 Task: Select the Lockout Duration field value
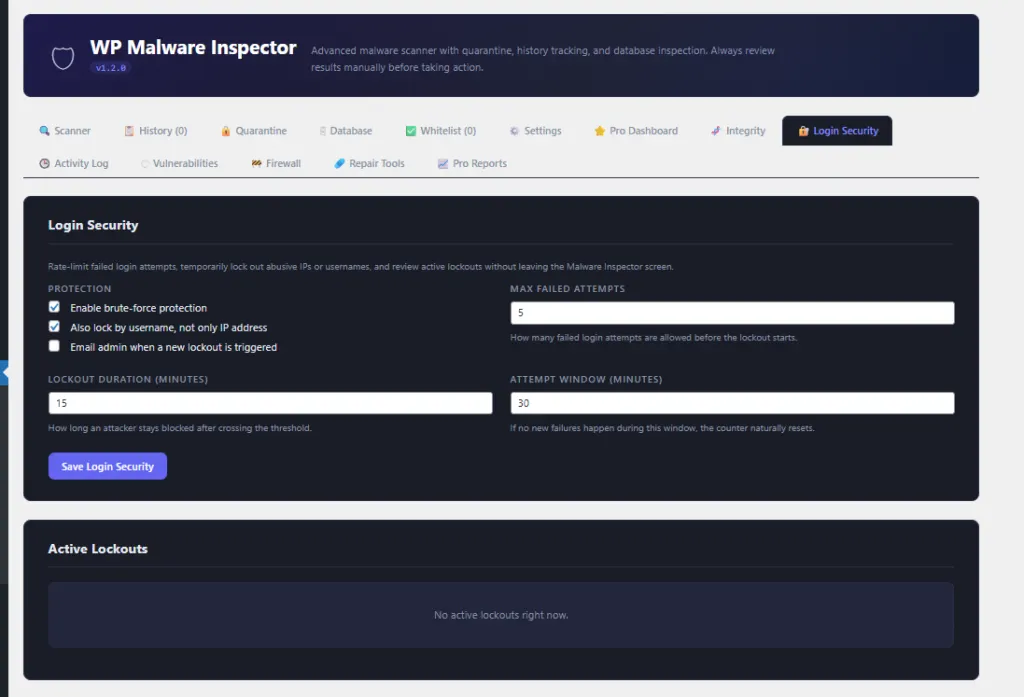pyautogui.click(x=270, y=402)
